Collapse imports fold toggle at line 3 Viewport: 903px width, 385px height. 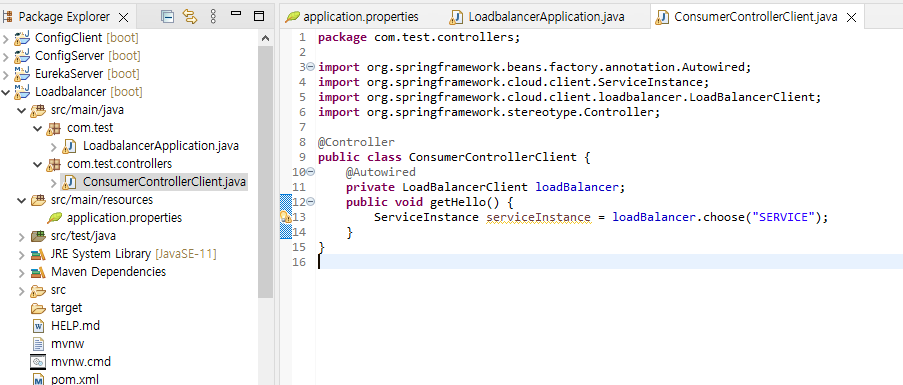[x=311, y=67]
